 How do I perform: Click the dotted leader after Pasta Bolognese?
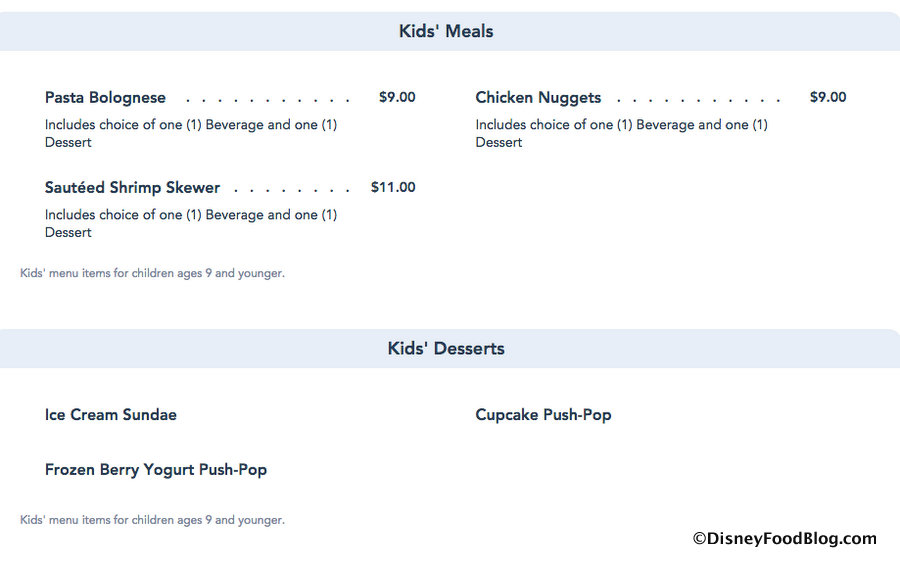[x=268, y=100]
